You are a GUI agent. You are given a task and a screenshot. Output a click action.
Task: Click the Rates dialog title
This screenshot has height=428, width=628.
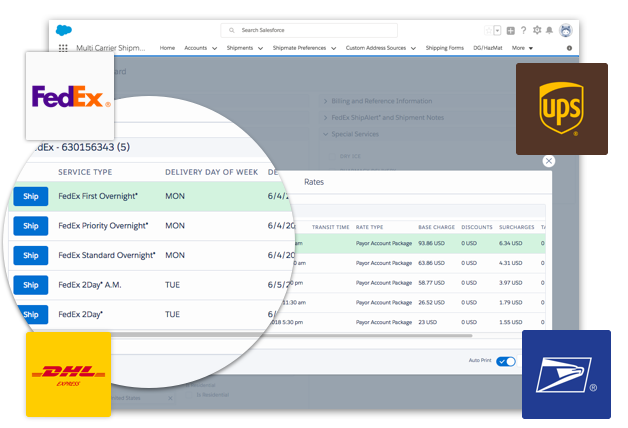(314, 182)
